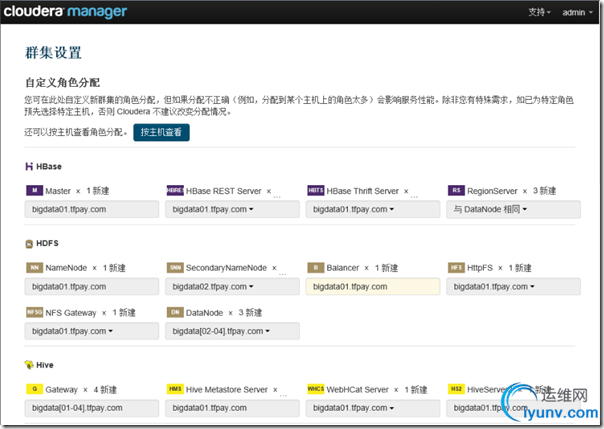The width and height of the screenshot is (604, 429).
Task: Click the Cloudera Manager logo
Action: coord(65,12)
